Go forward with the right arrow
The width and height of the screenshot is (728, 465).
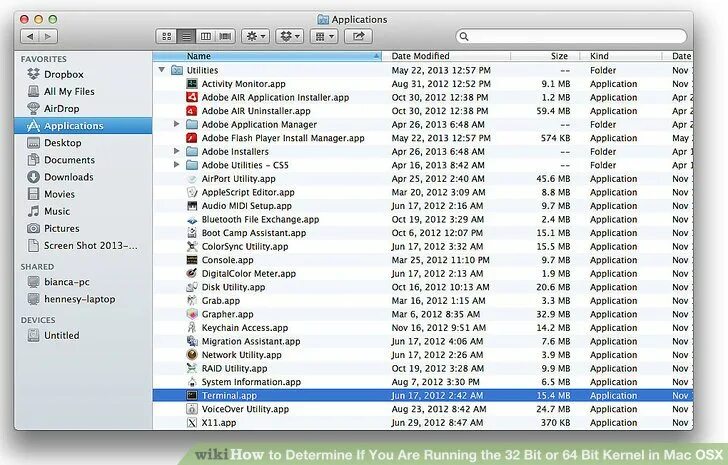(48, 36)
